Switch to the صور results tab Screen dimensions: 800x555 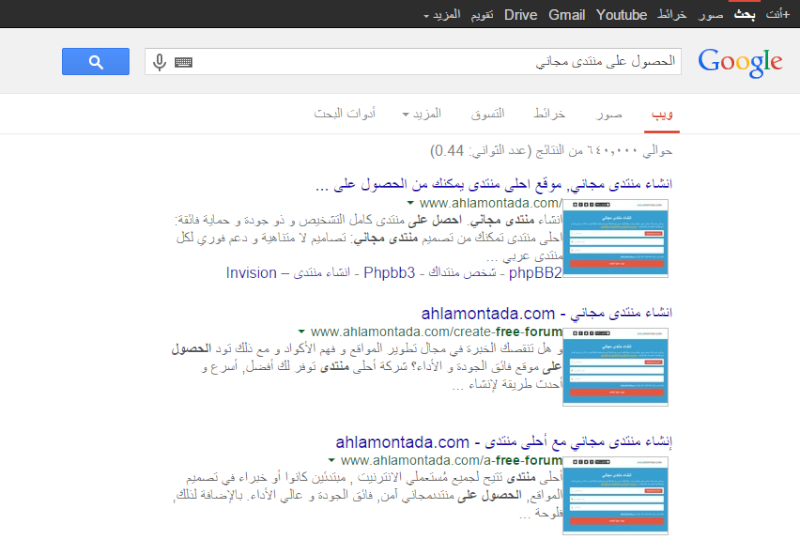(x=609, y=114)
